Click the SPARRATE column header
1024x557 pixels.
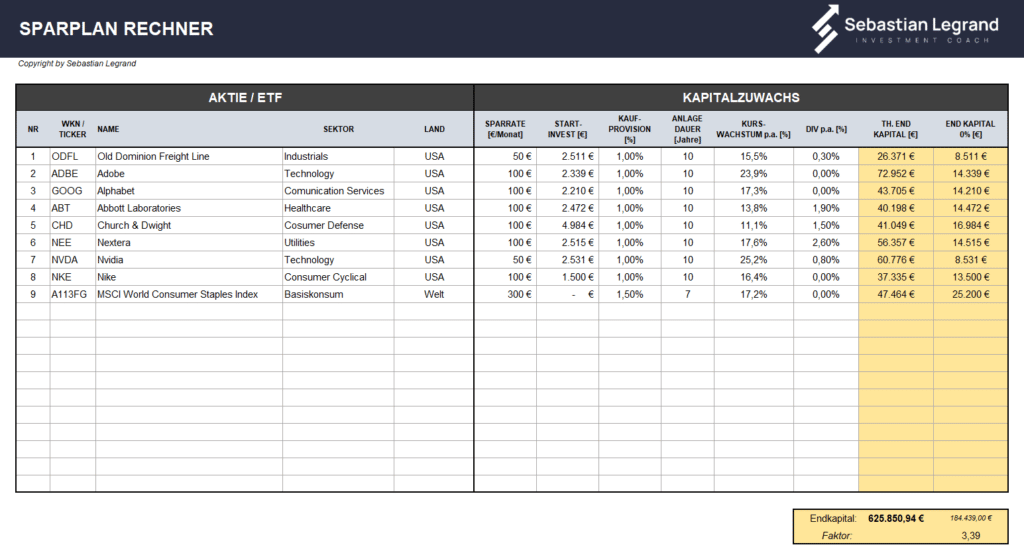[505, 129]
